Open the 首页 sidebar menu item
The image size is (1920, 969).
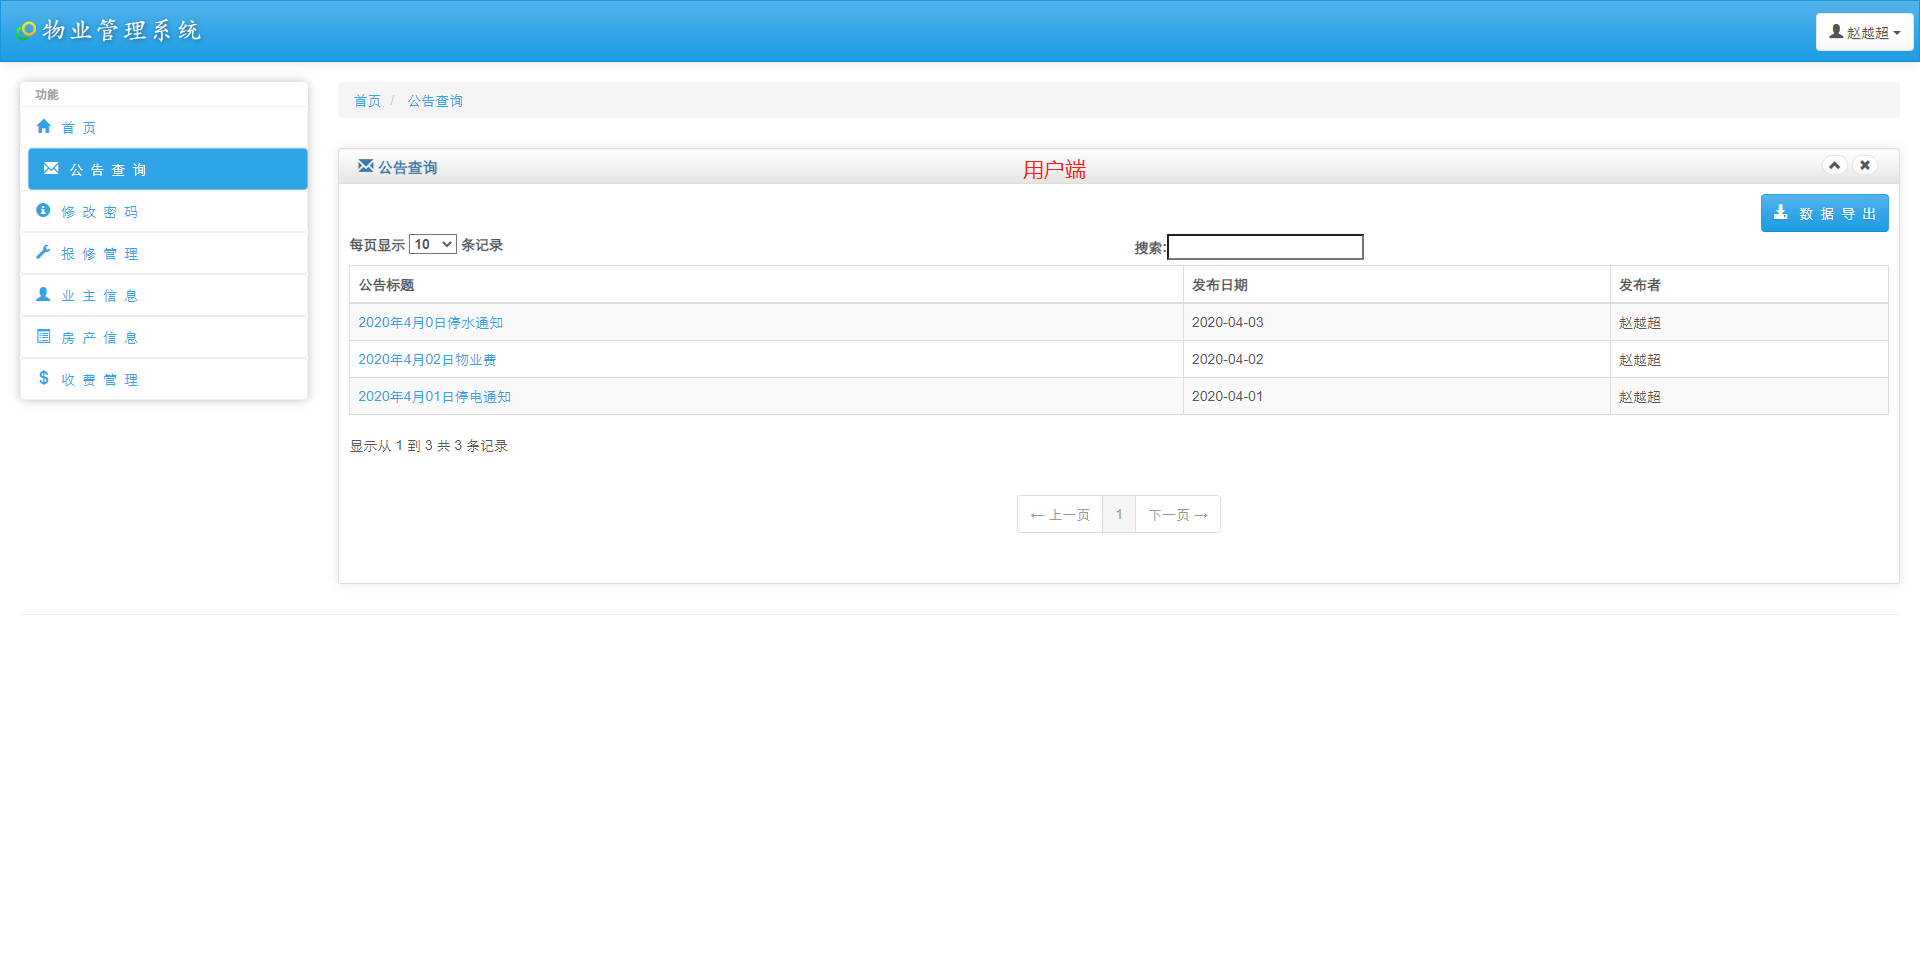(x=164, y=127)
